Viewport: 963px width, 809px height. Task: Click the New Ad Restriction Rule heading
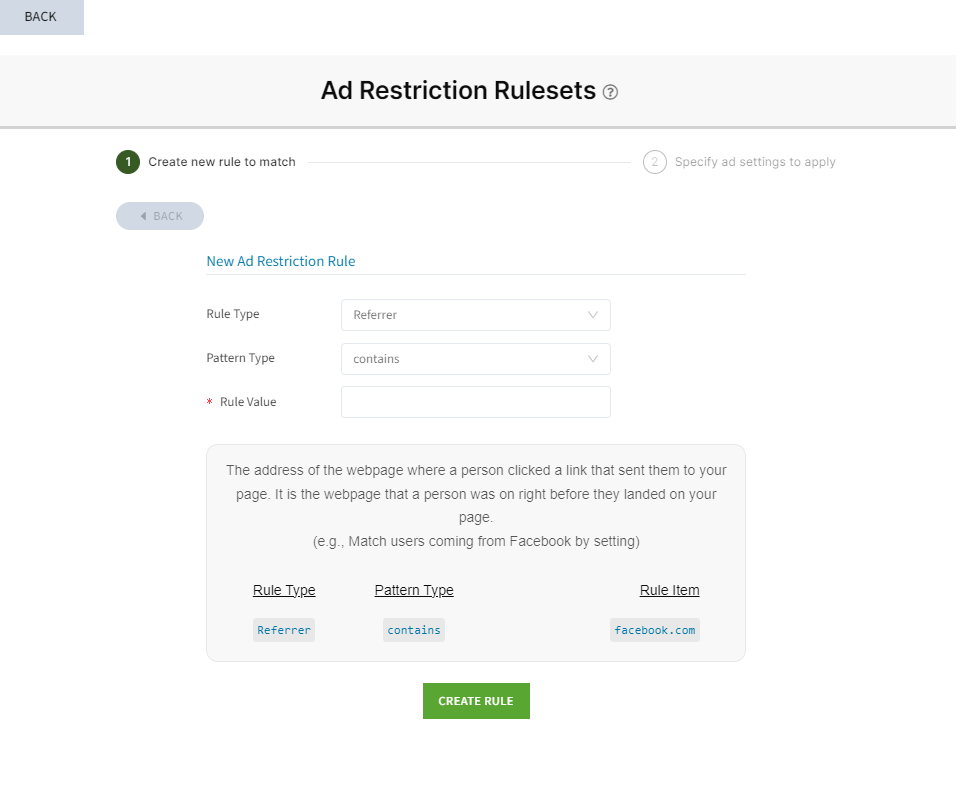(x=281, y=261)
